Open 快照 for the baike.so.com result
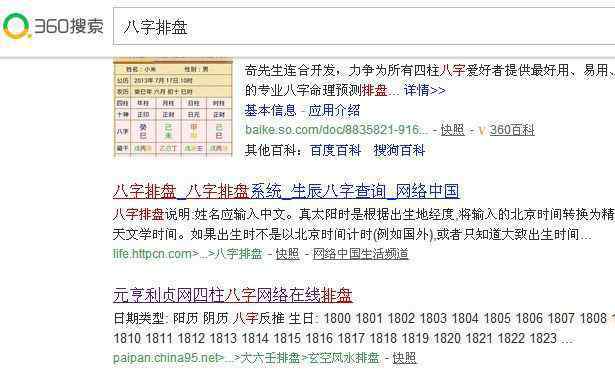 coord(452,130)
